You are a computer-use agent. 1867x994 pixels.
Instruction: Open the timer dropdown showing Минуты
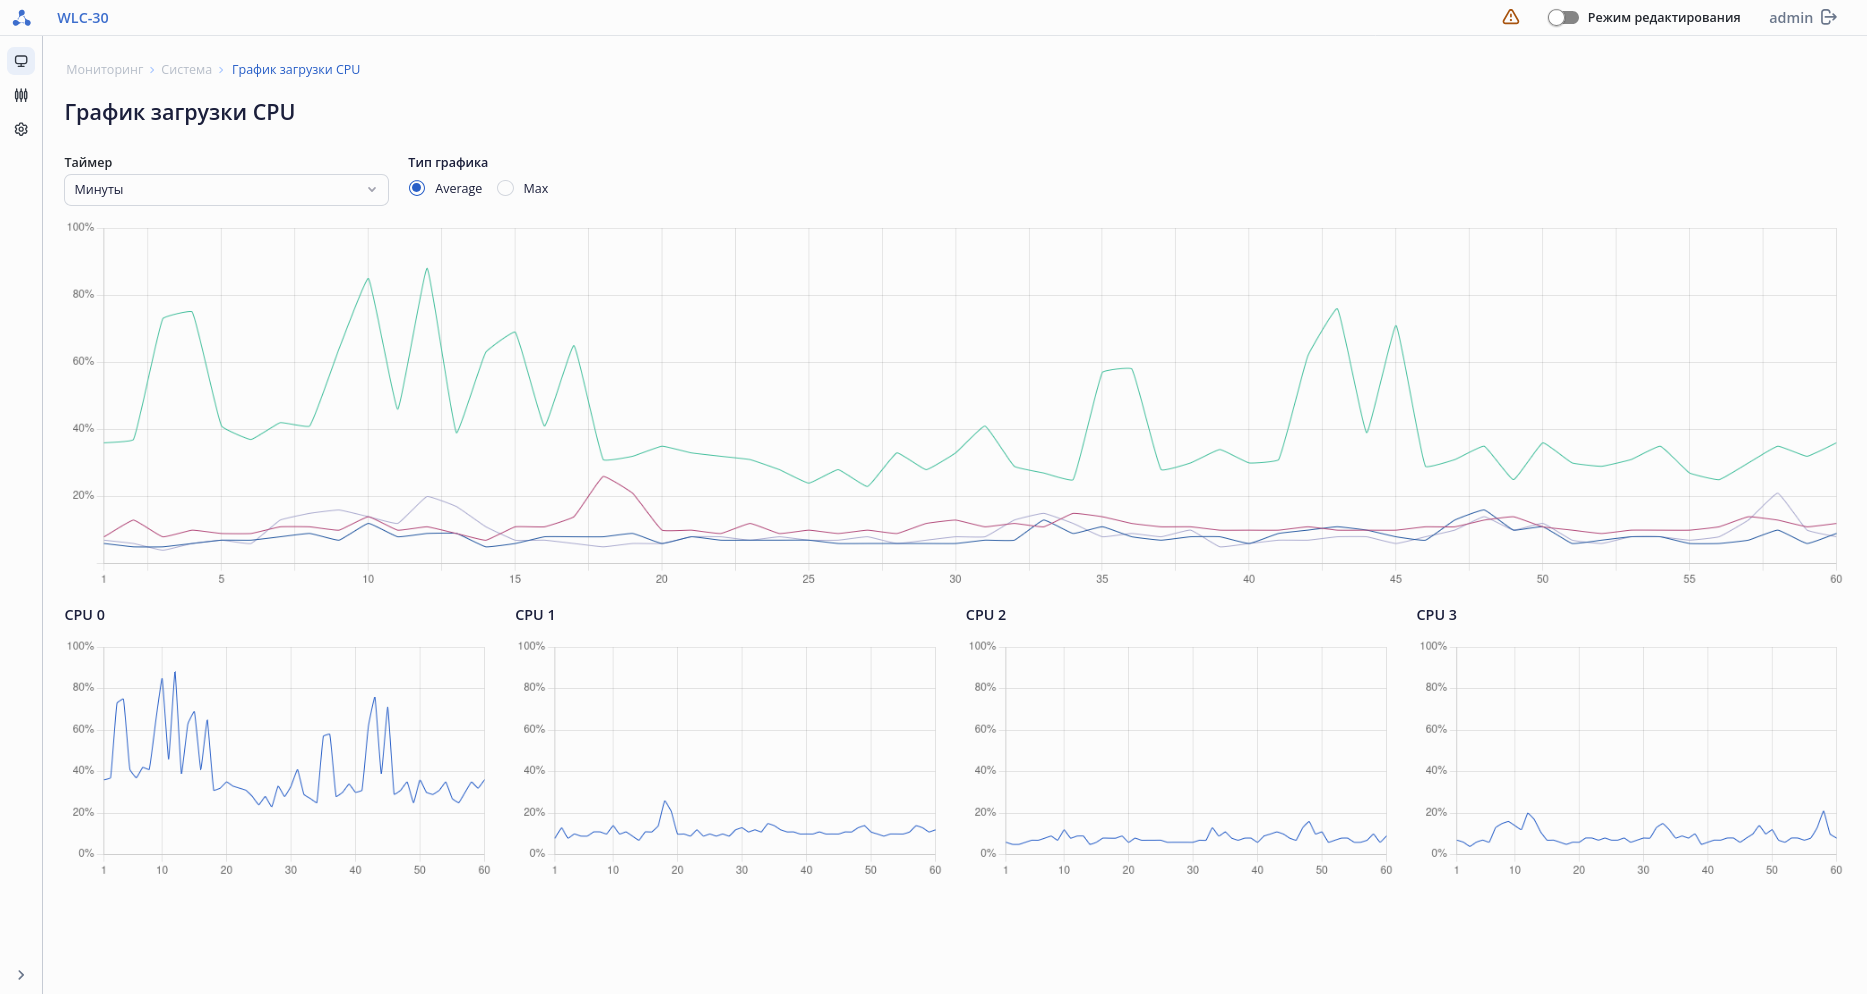click(x=226, y=190)
